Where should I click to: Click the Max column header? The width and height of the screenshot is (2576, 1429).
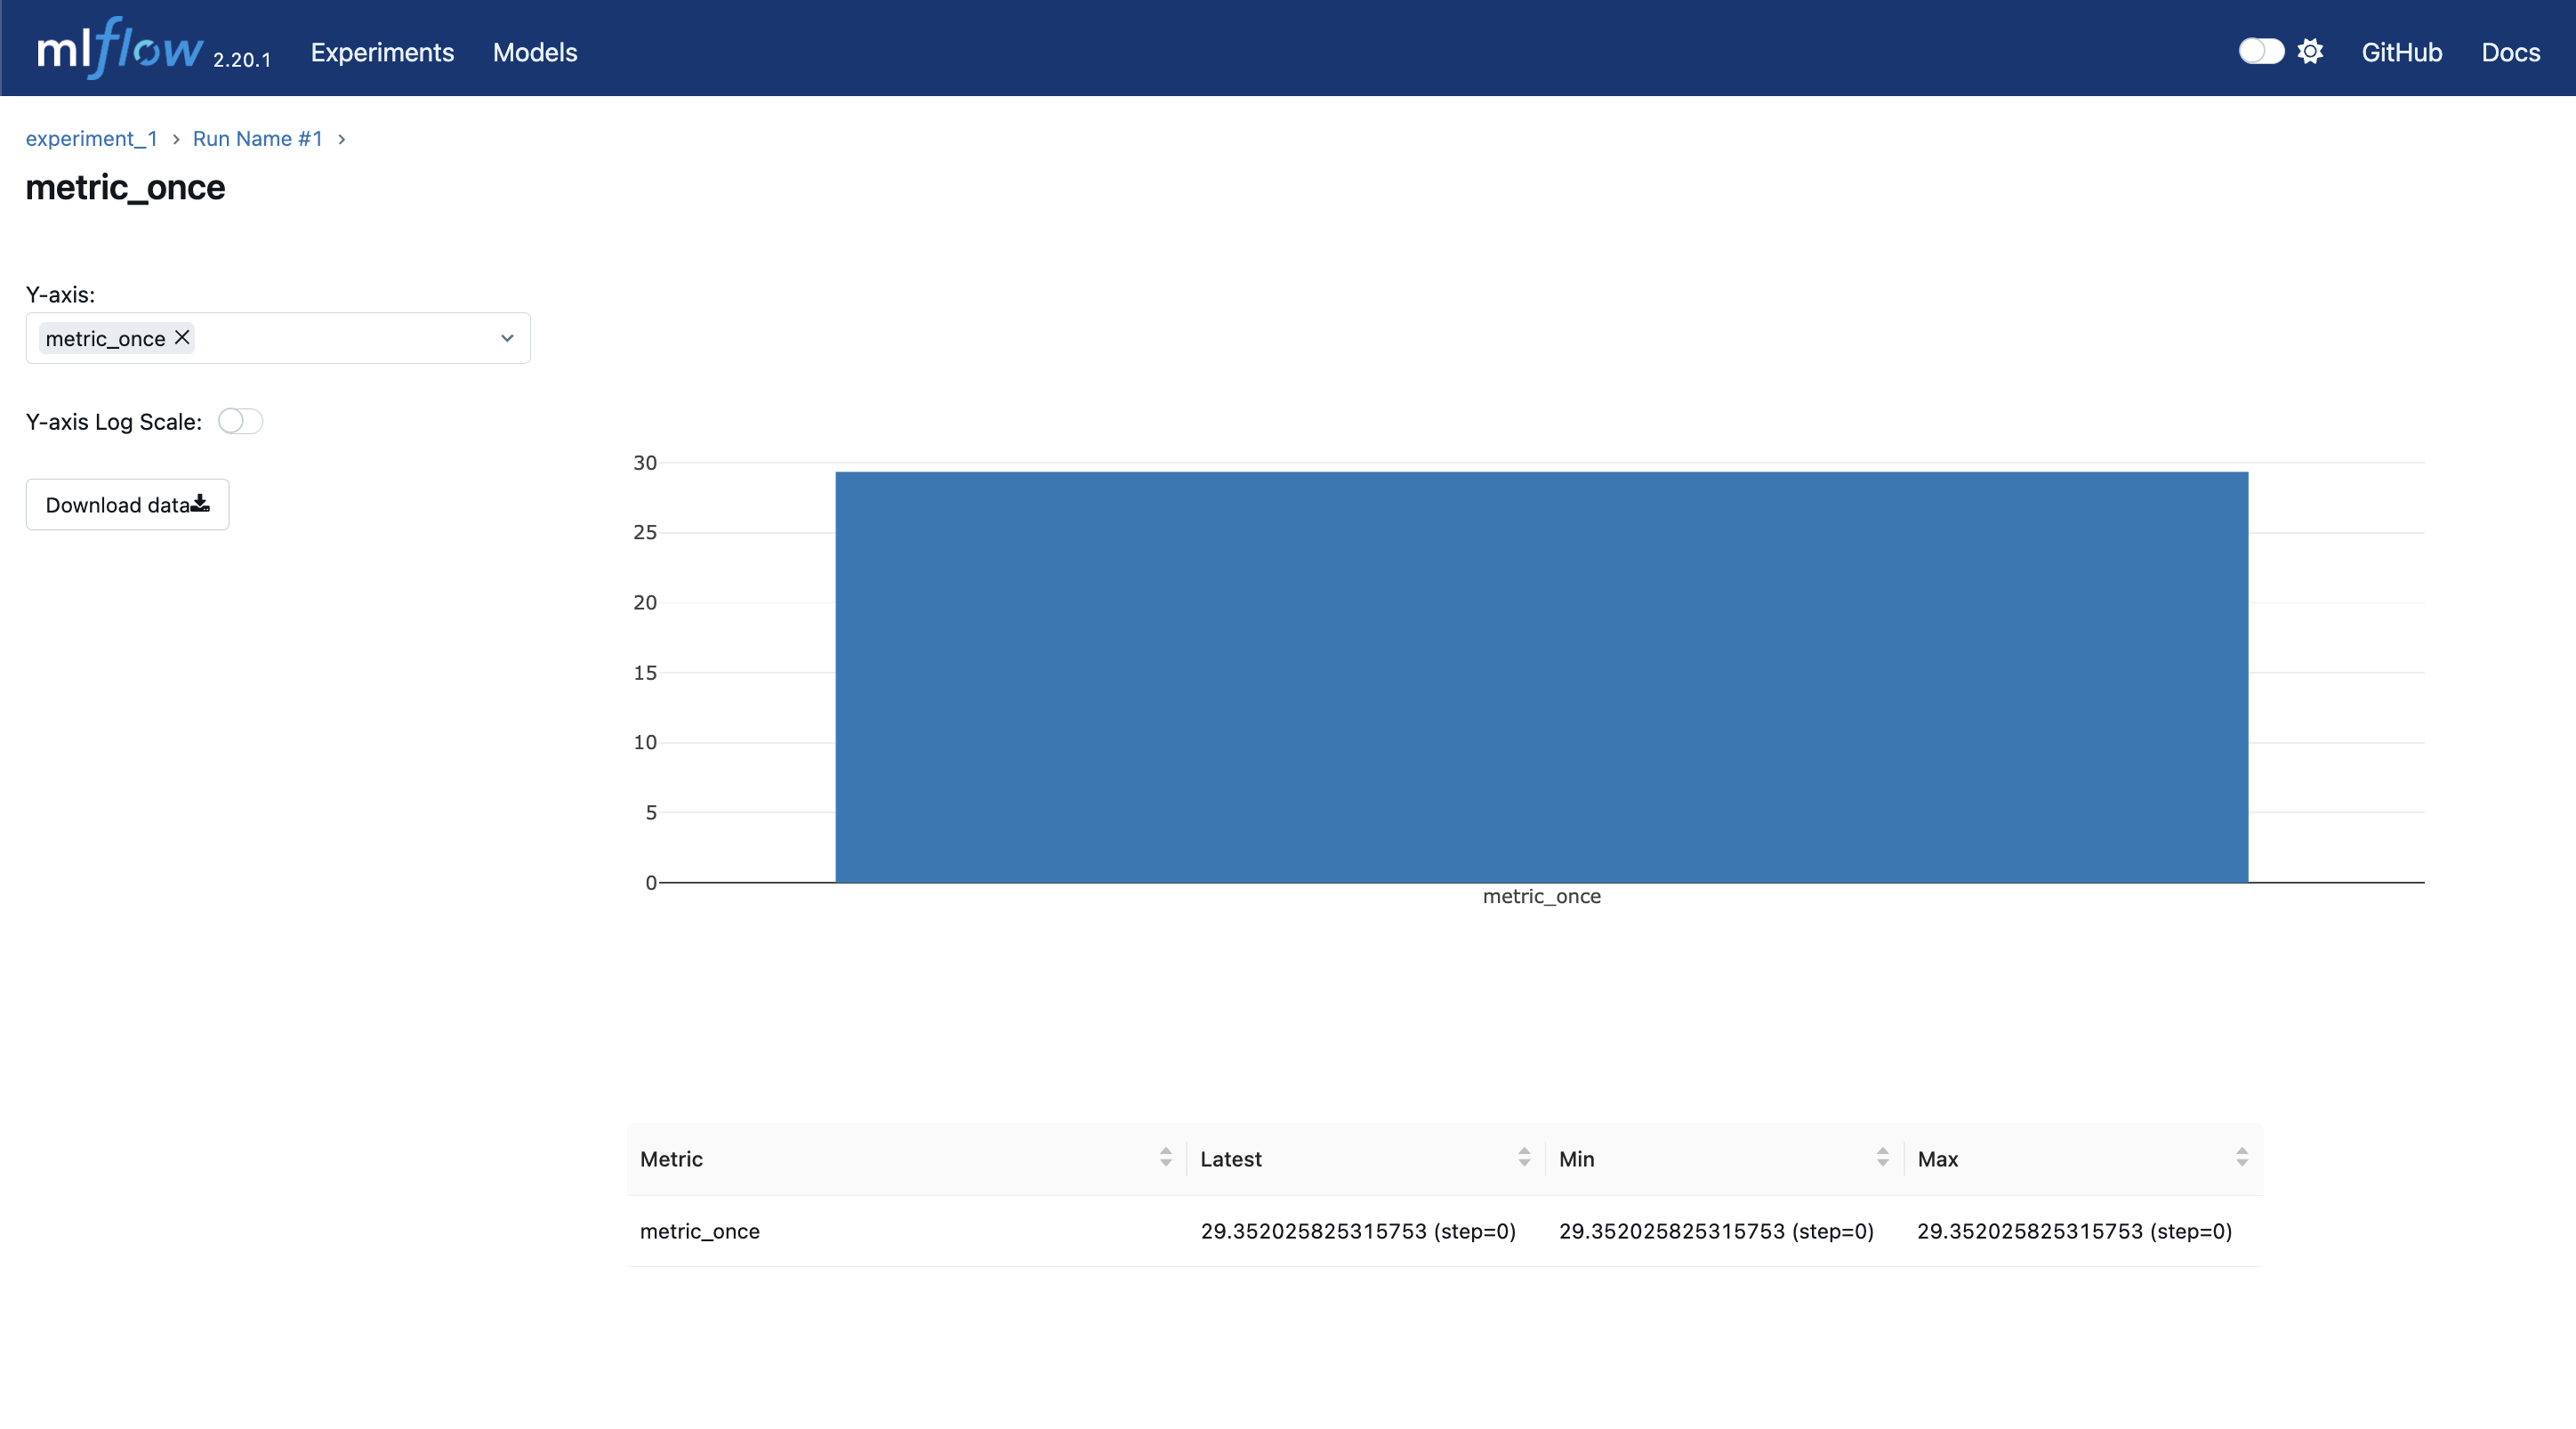2083,1159
